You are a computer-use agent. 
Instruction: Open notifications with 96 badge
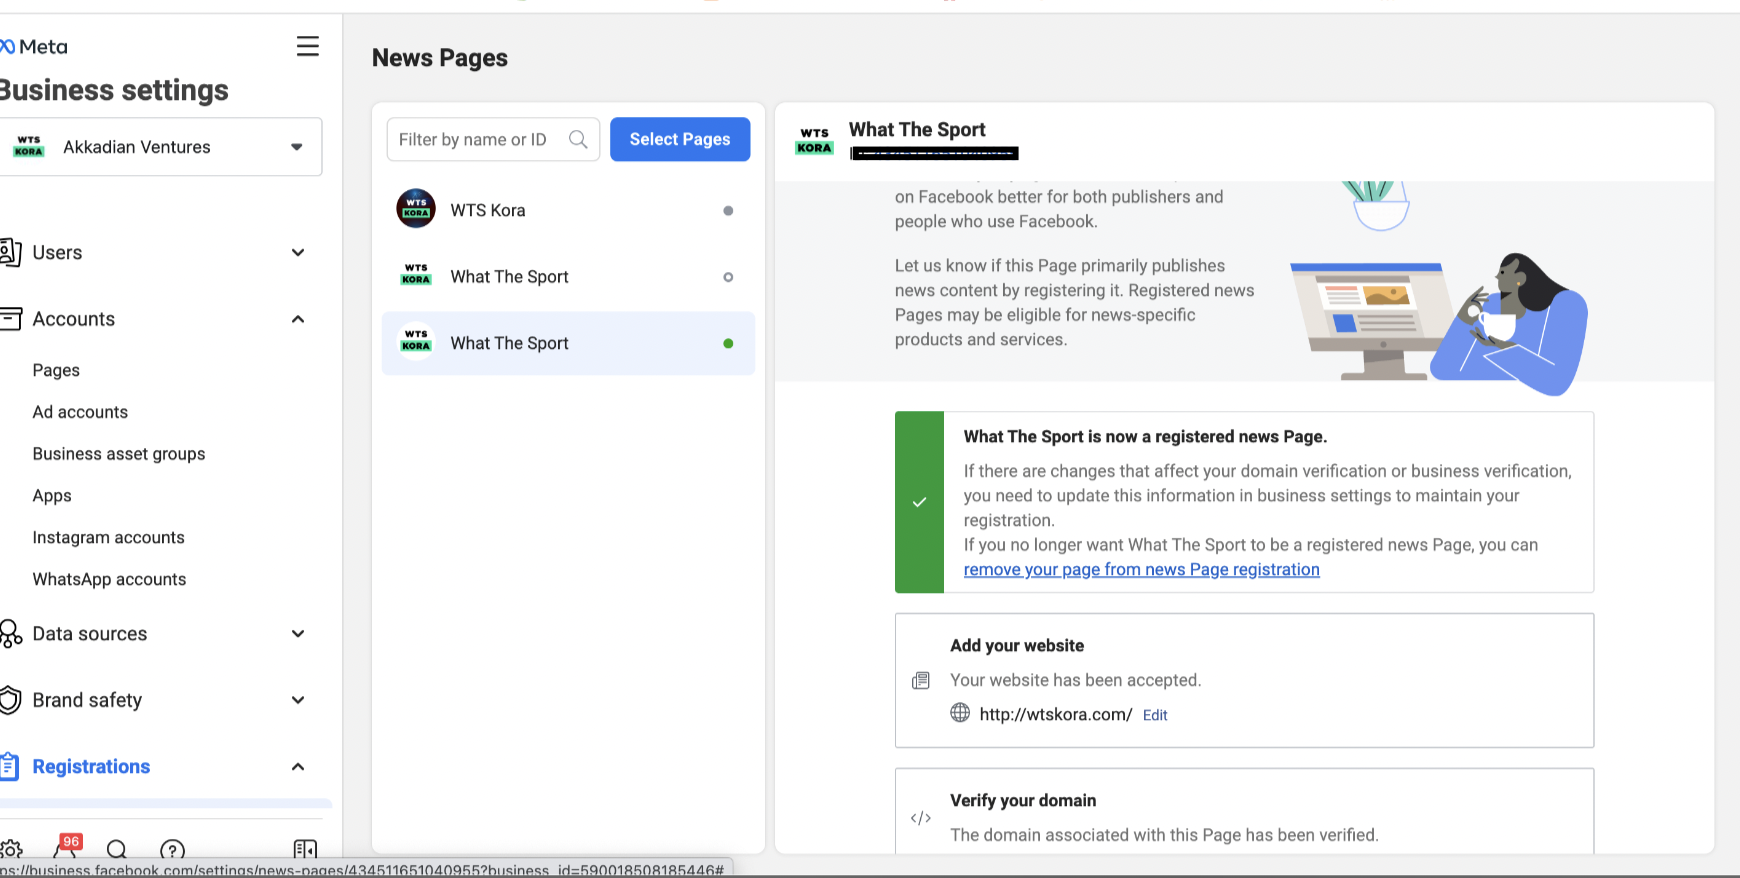click(x=66, y=848)
